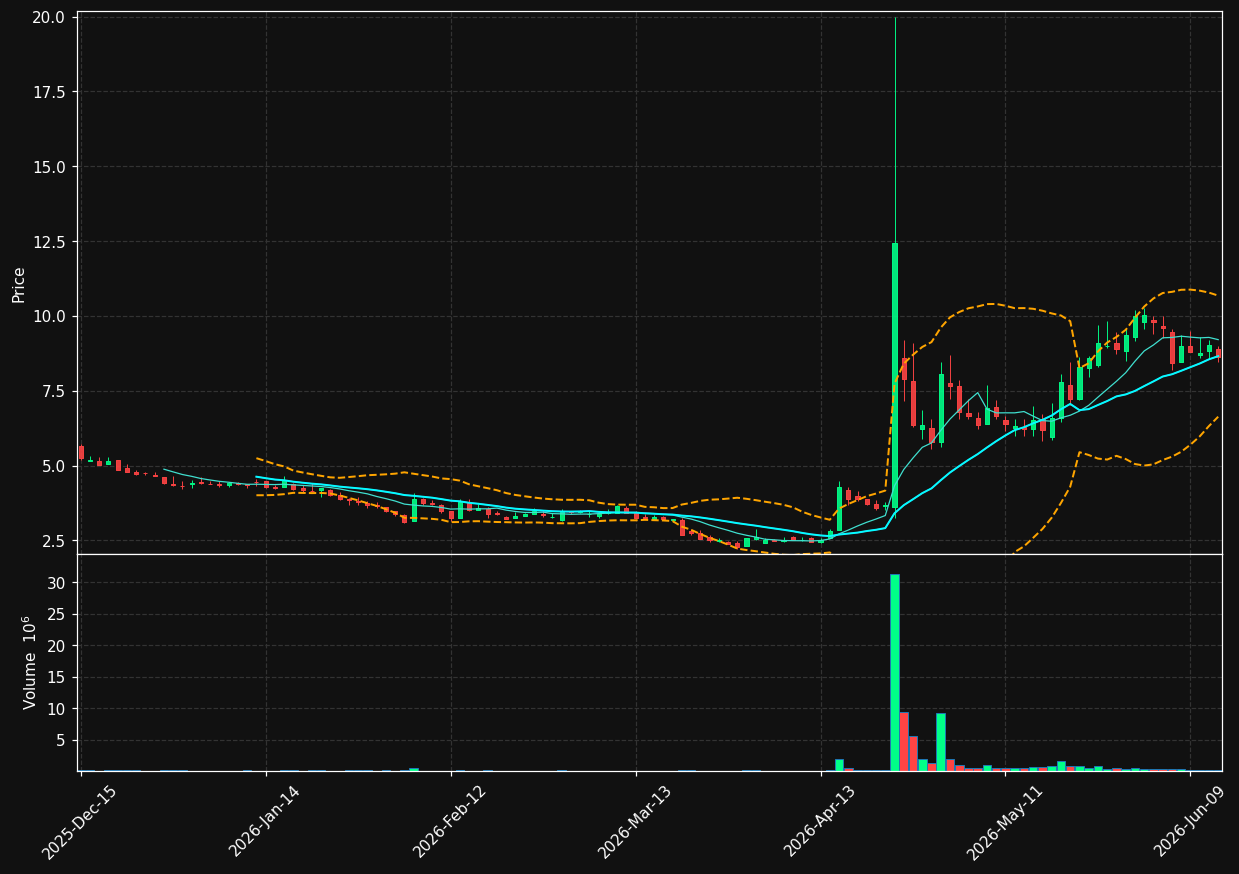Image resolution: width=1239 pixels, height=874 pixels.
Task: Select the 2026-Apr-13 date label
Action: (820, 822)
